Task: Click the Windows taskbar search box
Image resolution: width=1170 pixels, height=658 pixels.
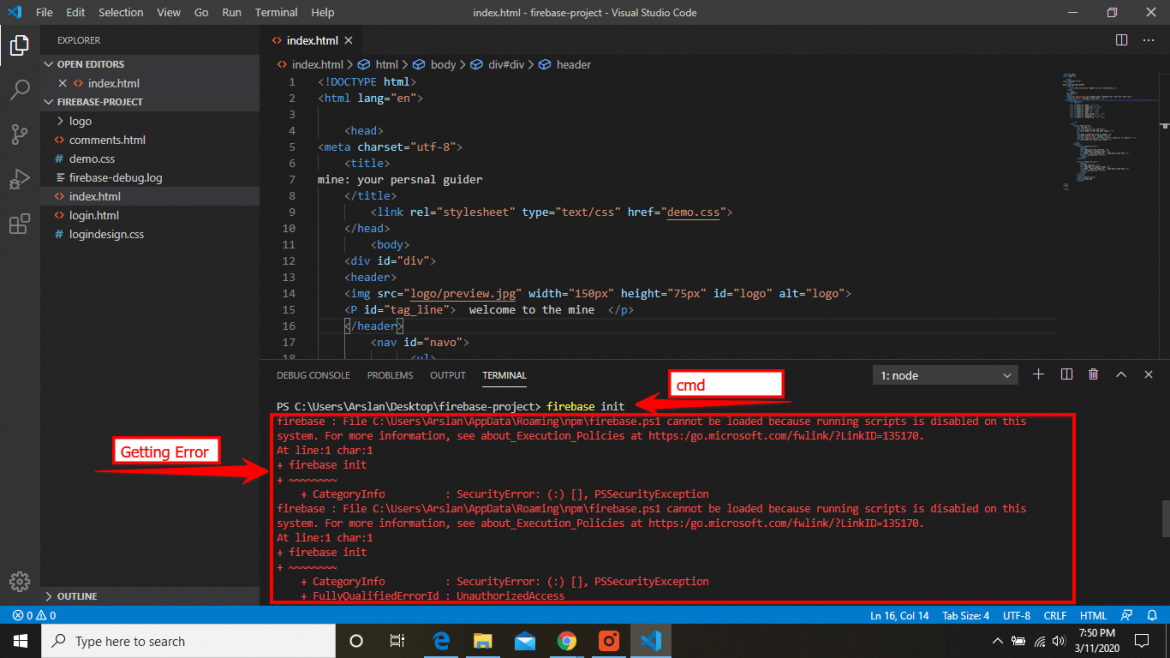Action: pyautogui.click(x=130, y=641)
